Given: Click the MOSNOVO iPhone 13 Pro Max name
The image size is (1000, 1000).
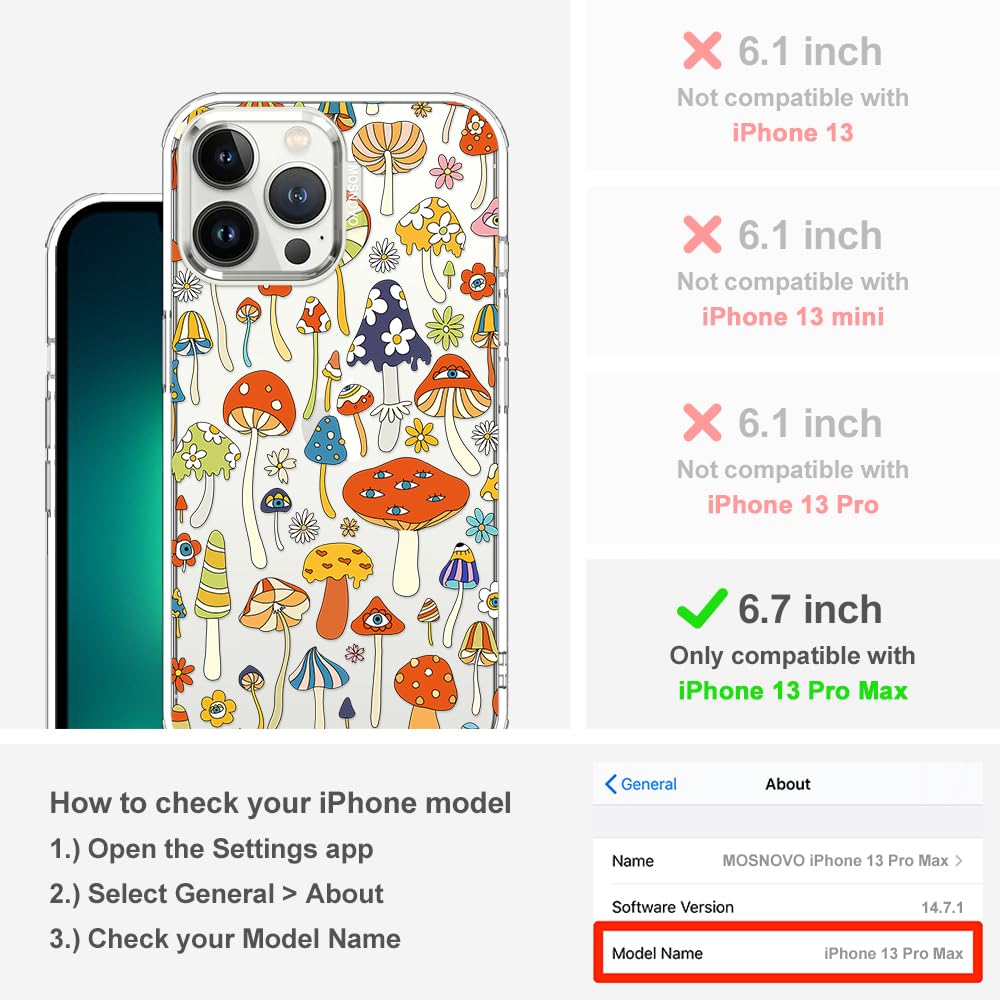Looking at the screenshot, I should [835, 860].
